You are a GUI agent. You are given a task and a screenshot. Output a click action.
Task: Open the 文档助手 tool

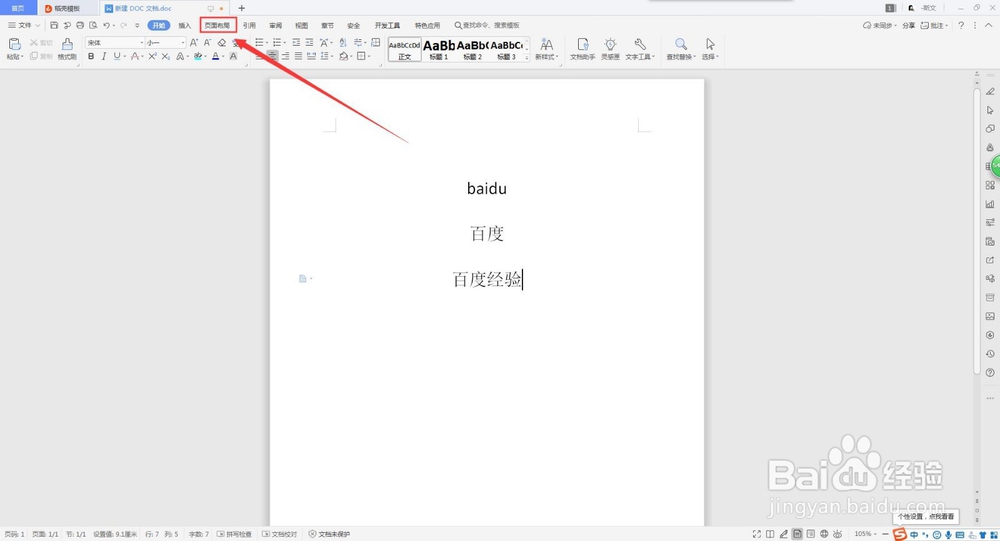pos(582,48)
